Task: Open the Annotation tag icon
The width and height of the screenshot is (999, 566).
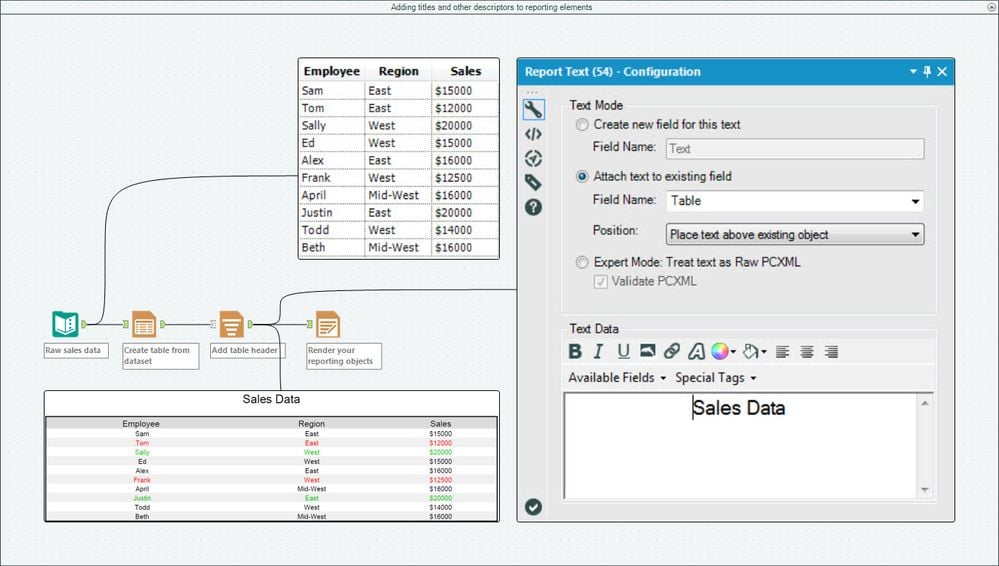Action: coord(533,182)
